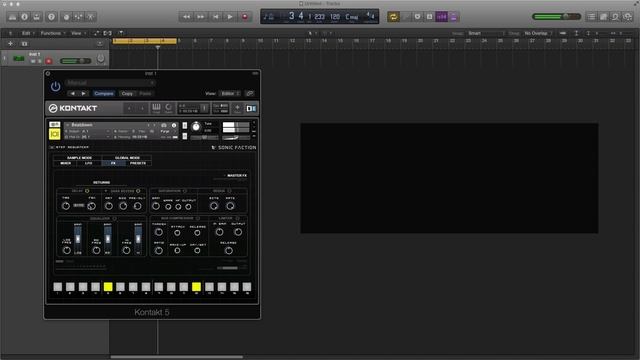The width and height of the screenshot is (640, 360).
Task: Adjust the master volume slider
Action: 556,17
